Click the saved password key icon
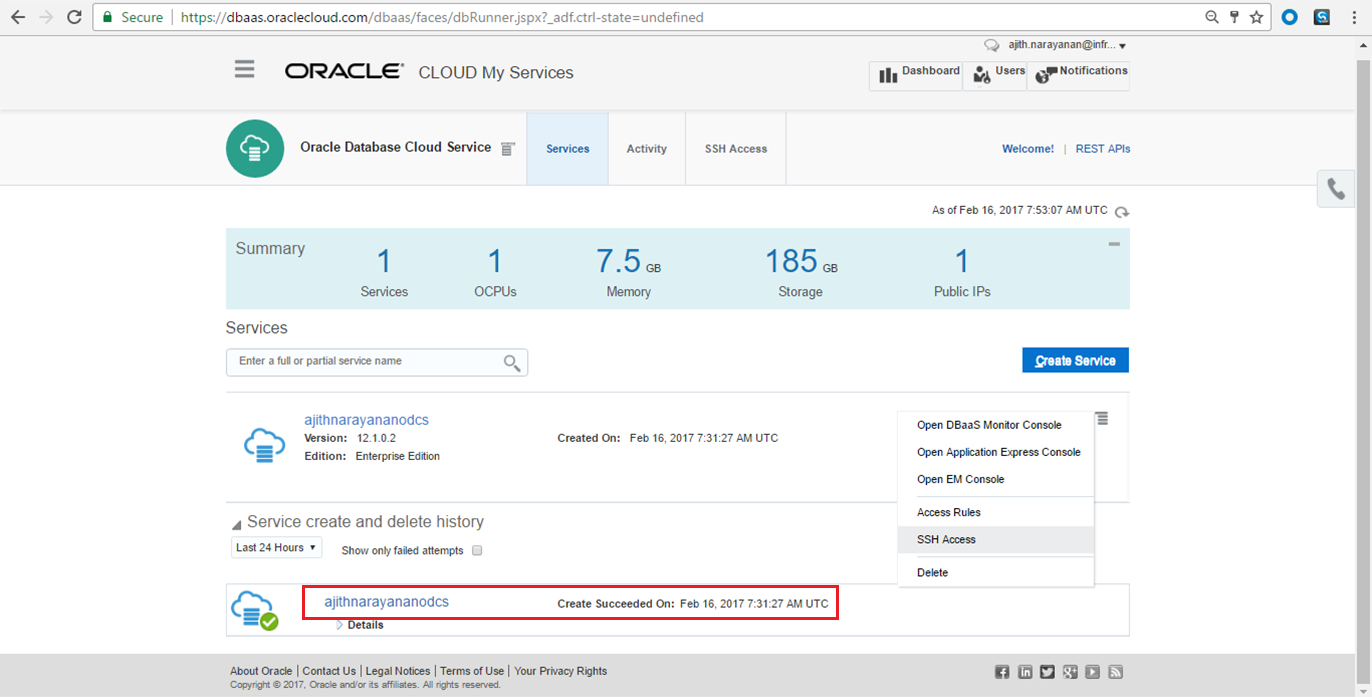 (x=1234, y=17)
